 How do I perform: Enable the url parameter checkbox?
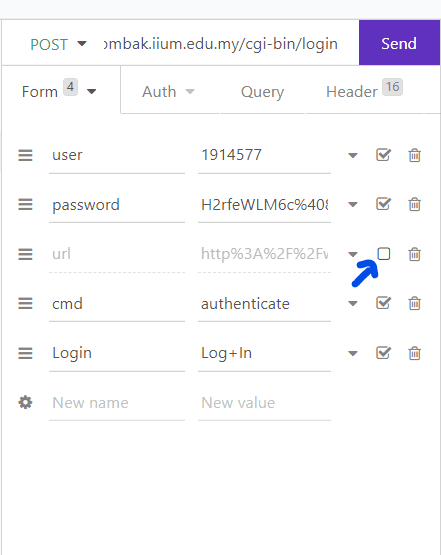pos(384,254)
